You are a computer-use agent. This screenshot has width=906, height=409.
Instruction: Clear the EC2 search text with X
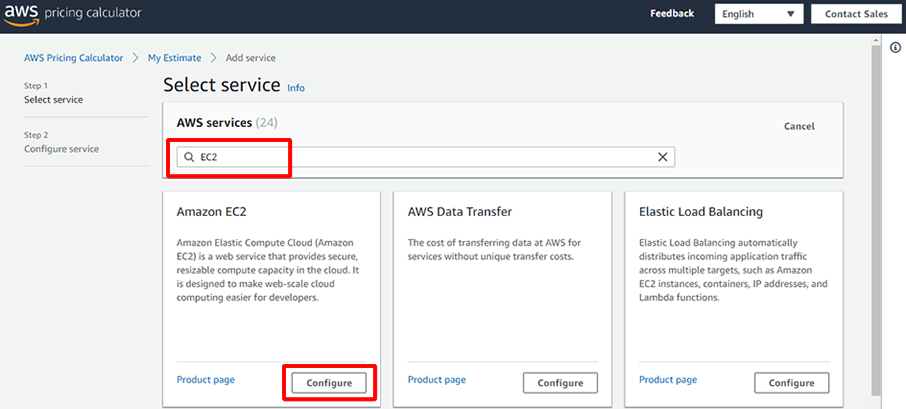(x=663, y=157)
